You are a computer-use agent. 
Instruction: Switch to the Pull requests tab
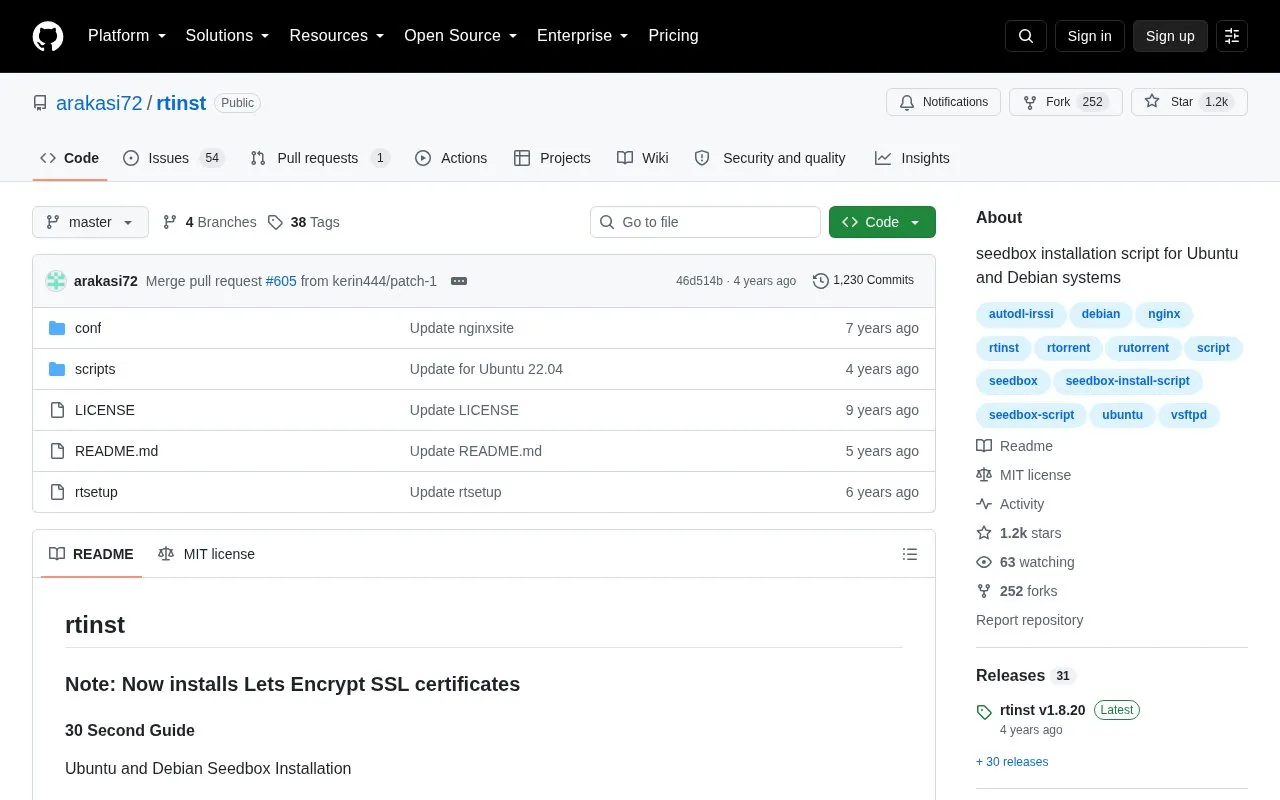tap(320, 158)
